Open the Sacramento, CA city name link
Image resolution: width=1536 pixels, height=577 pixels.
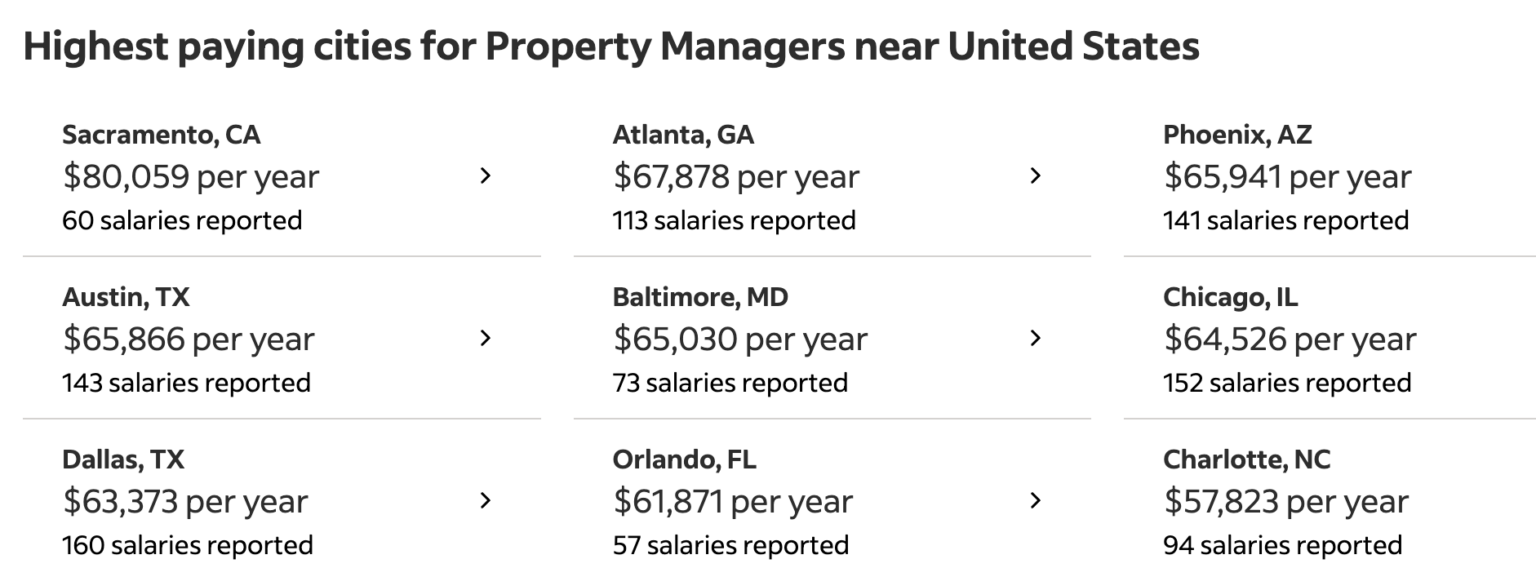(161, 134)
